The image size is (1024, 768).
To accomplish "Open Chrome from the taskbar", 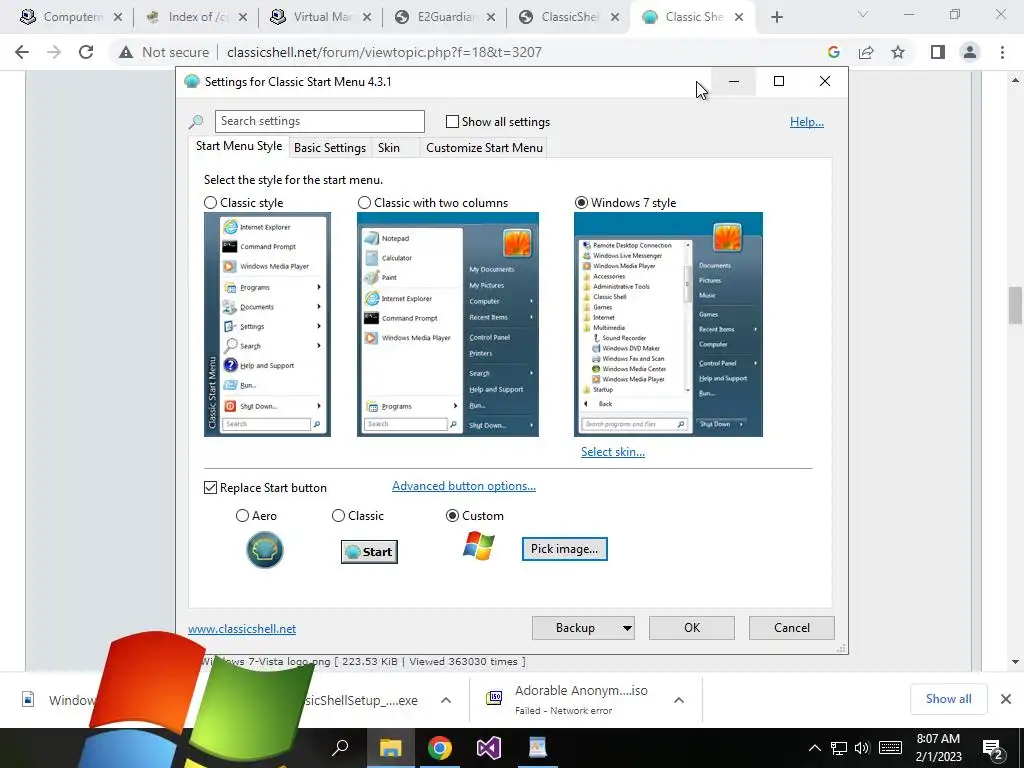I will (440, 748).
